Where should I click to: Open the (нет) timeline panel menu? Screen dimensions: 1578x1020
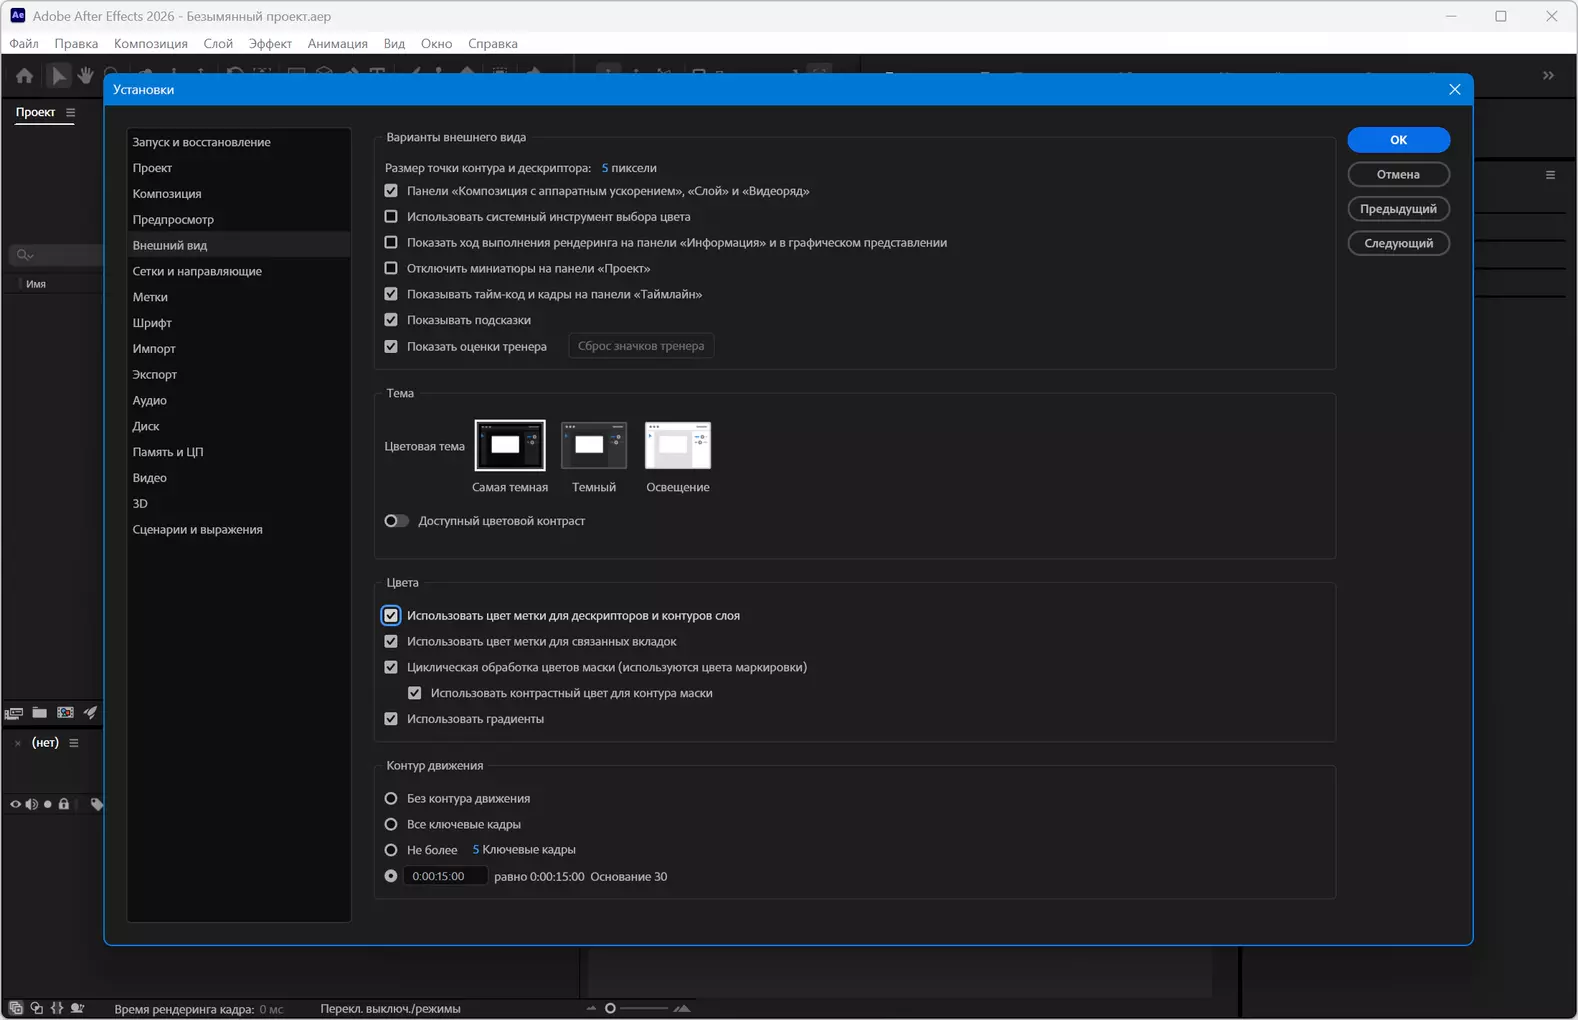point(73,743)
